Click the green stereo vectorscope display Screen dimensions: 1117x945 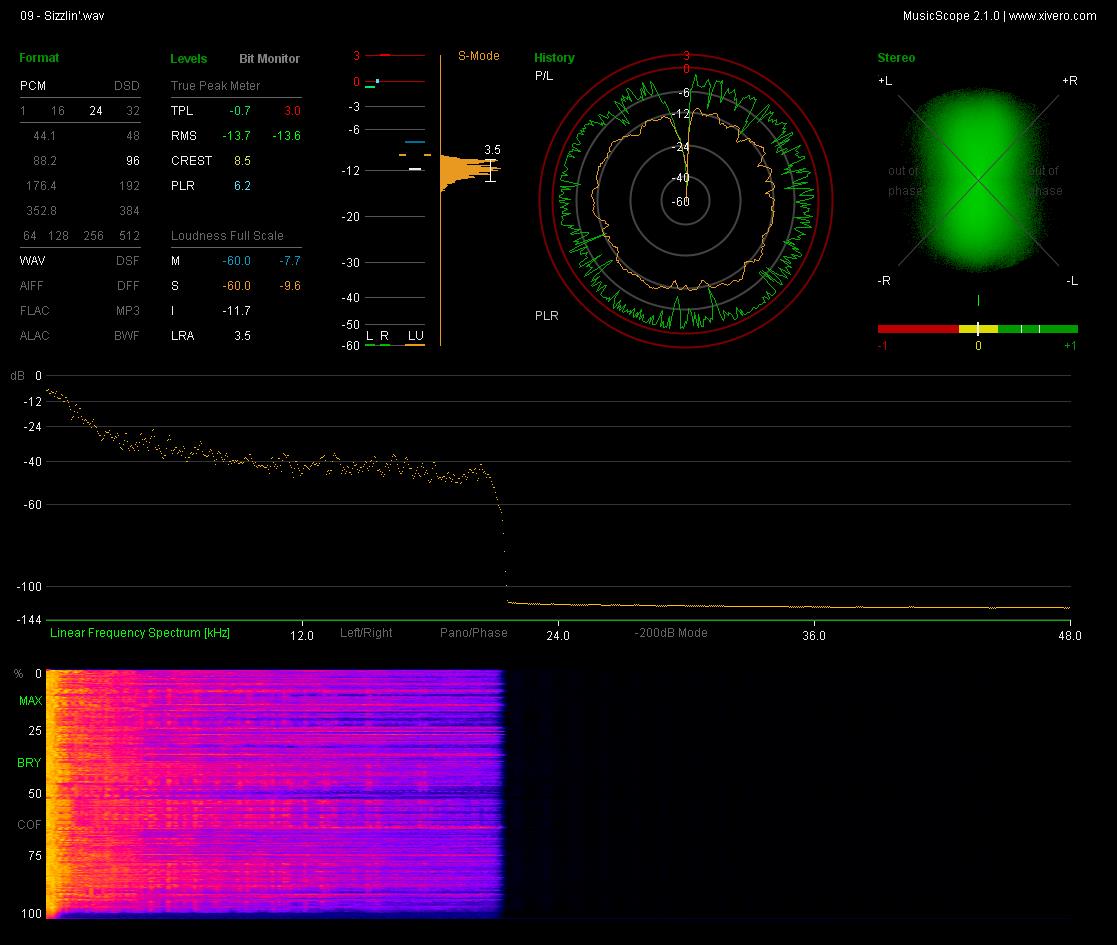978,180
